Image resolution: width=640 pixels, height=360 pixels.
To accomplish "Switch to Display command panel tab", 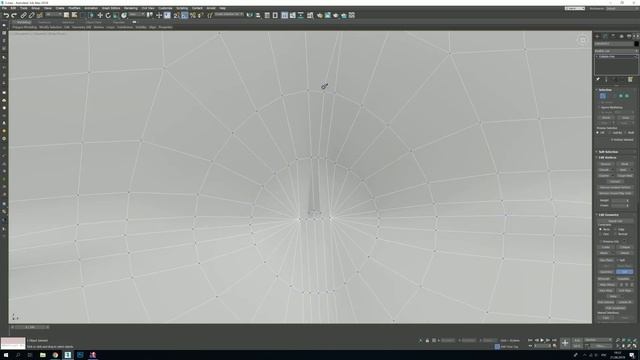I will pyautogui.click(x=629, y=36).
